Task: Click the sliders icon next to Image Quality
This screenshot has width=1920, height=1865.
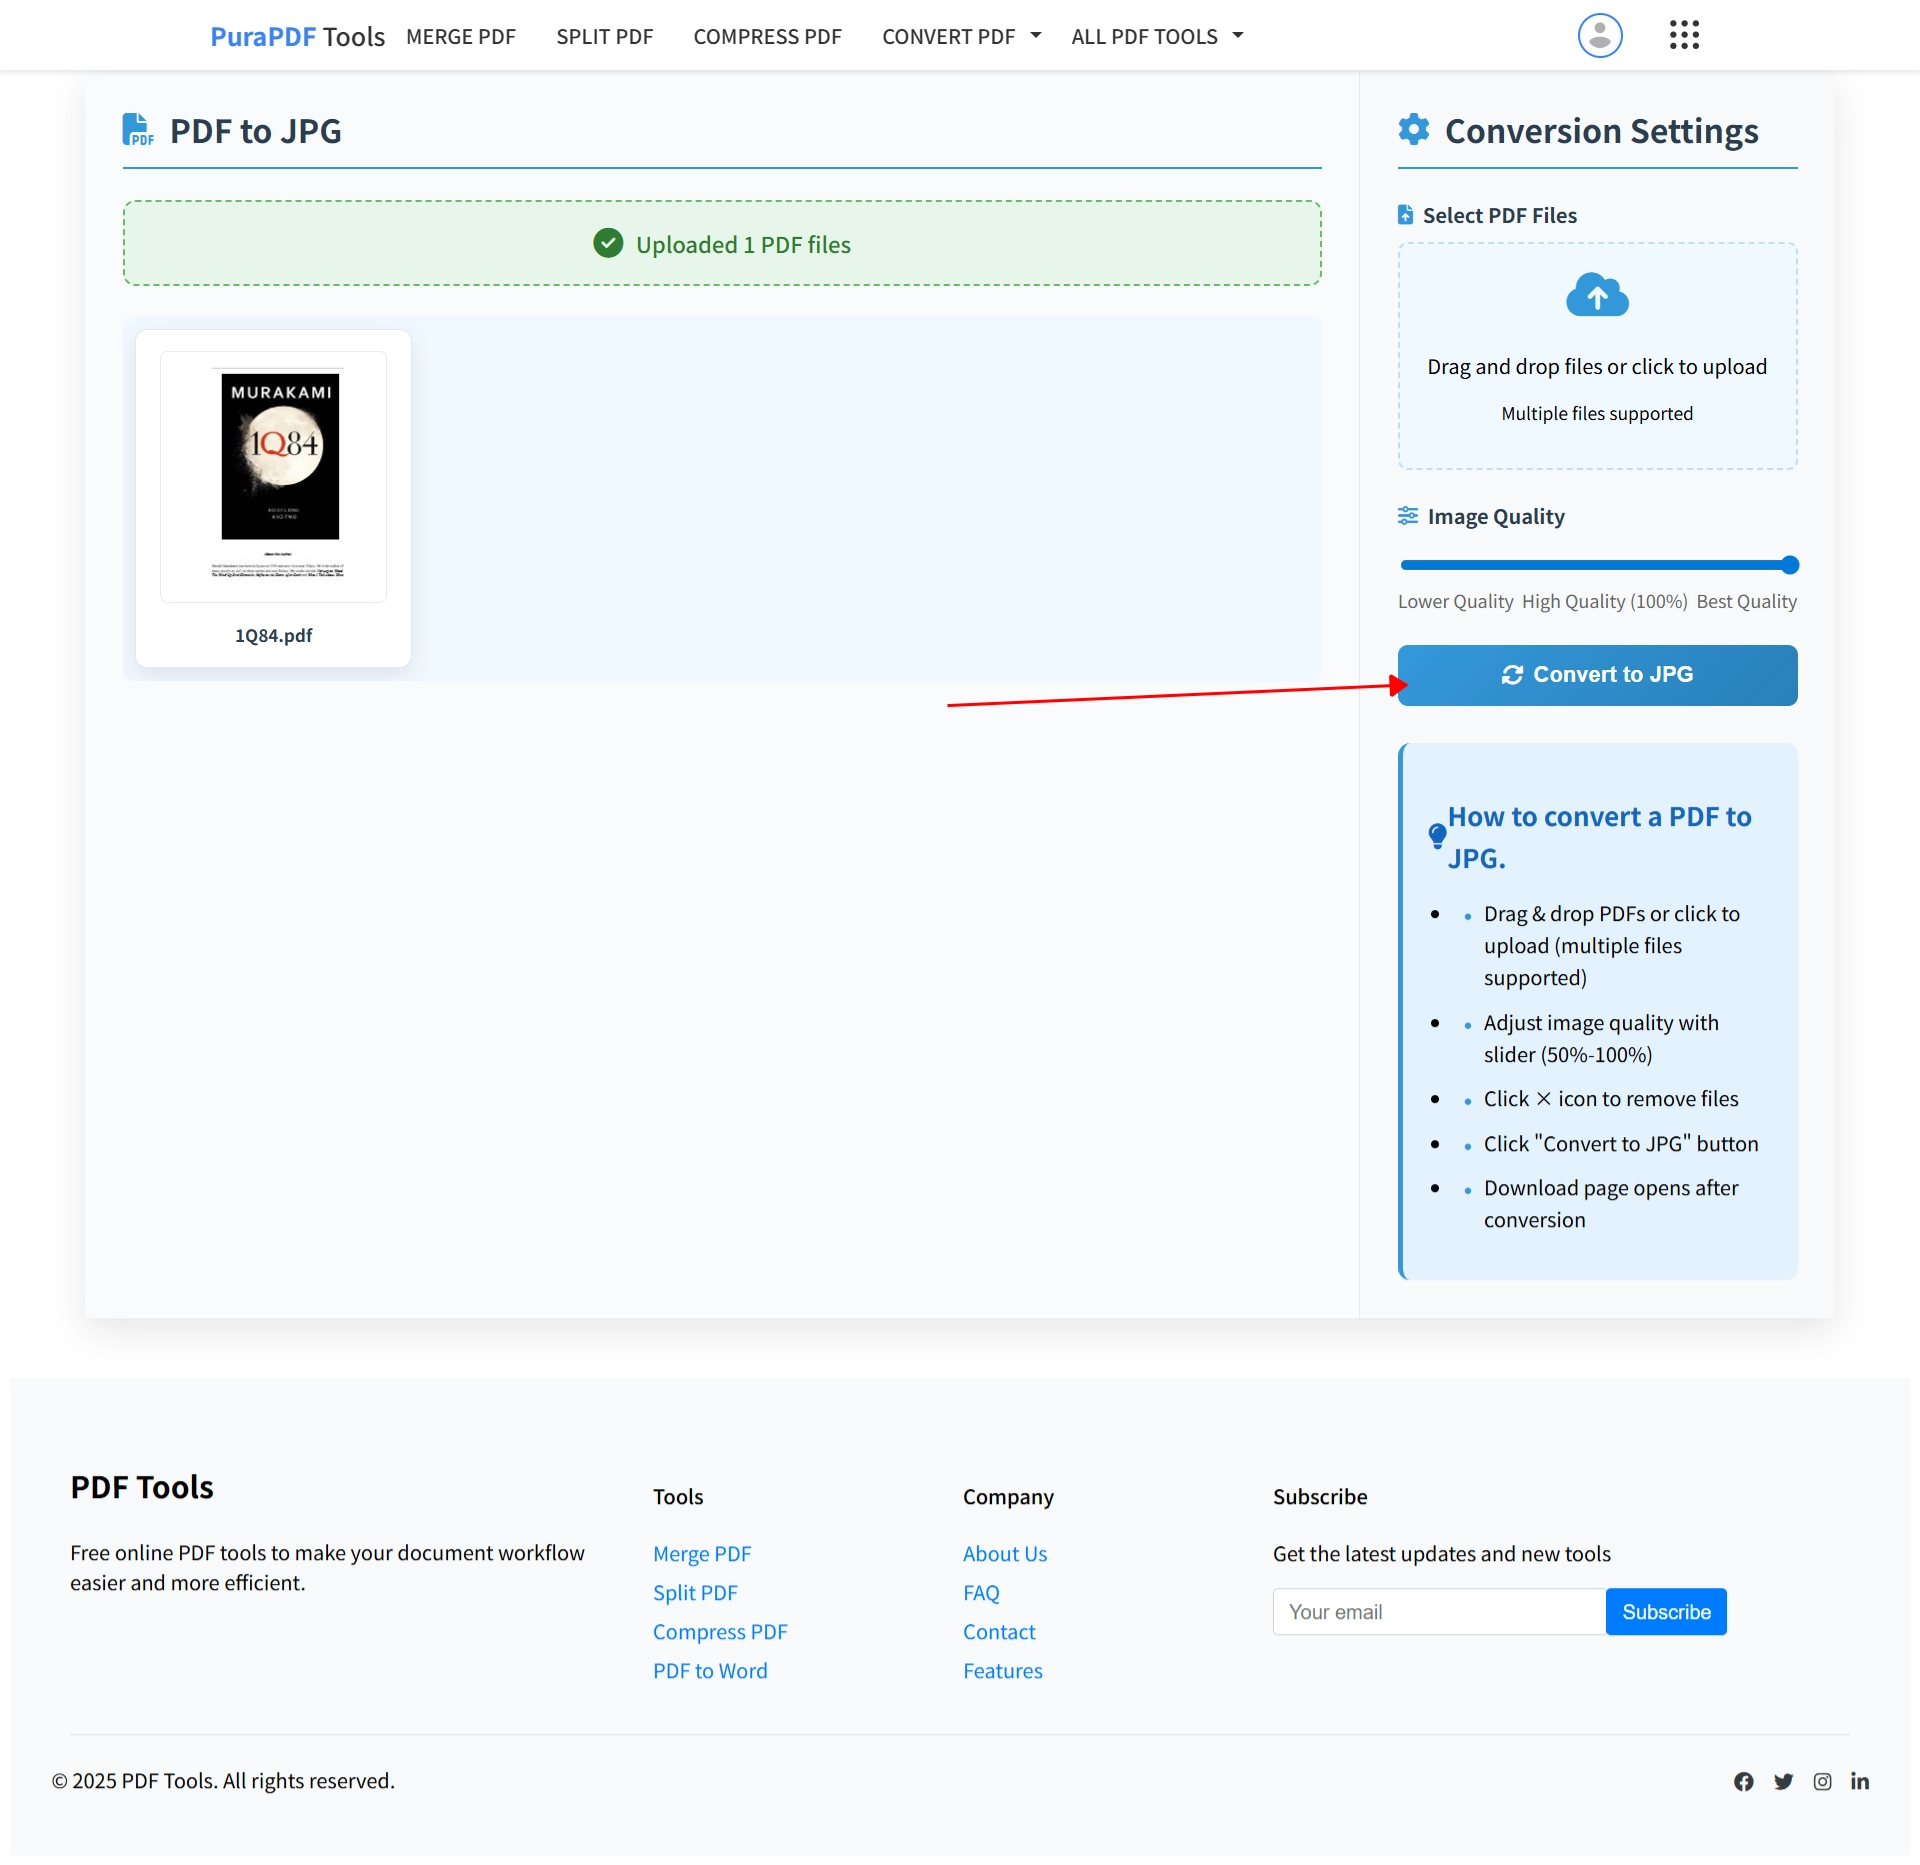Action: (x=1408, y=516)
